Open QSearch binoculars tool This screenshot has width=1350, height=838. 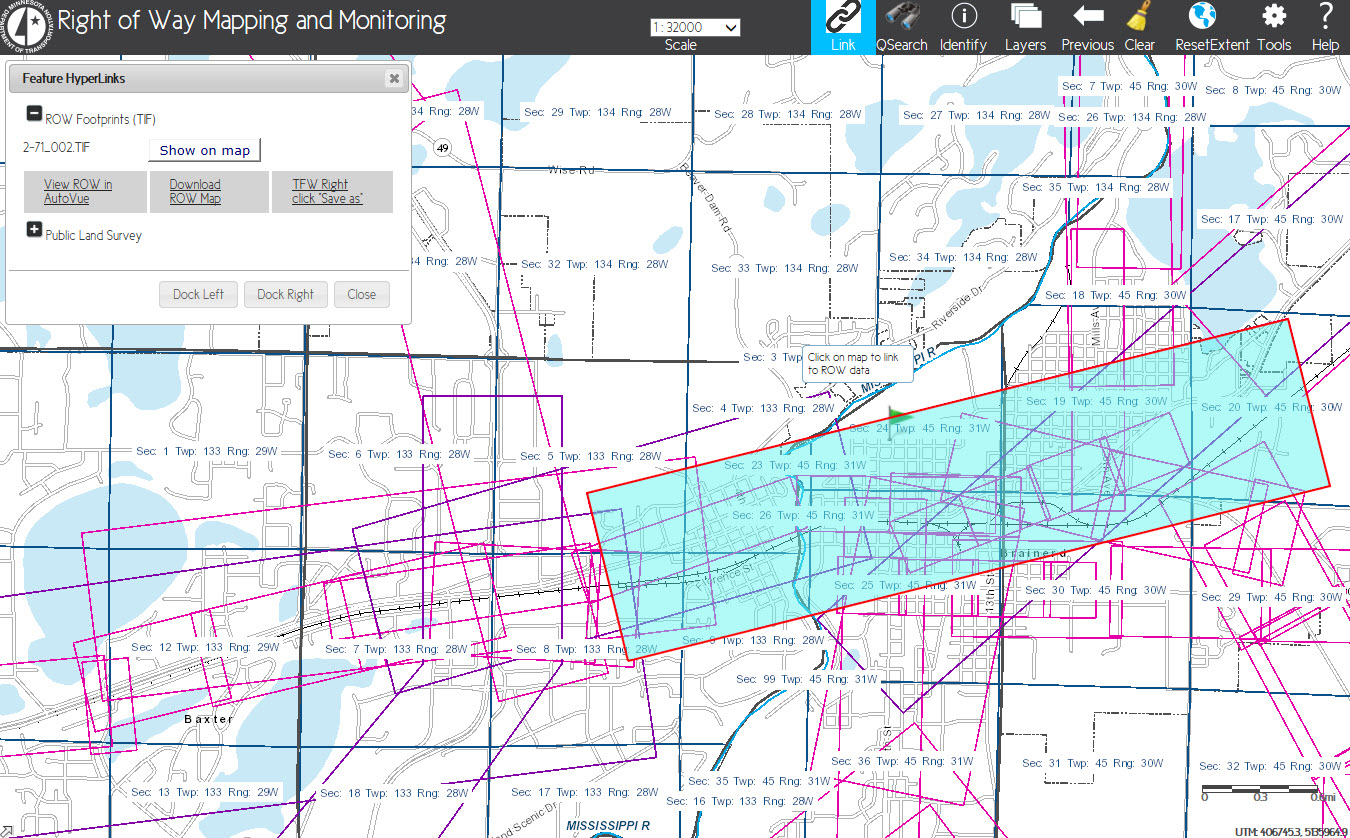901,27
